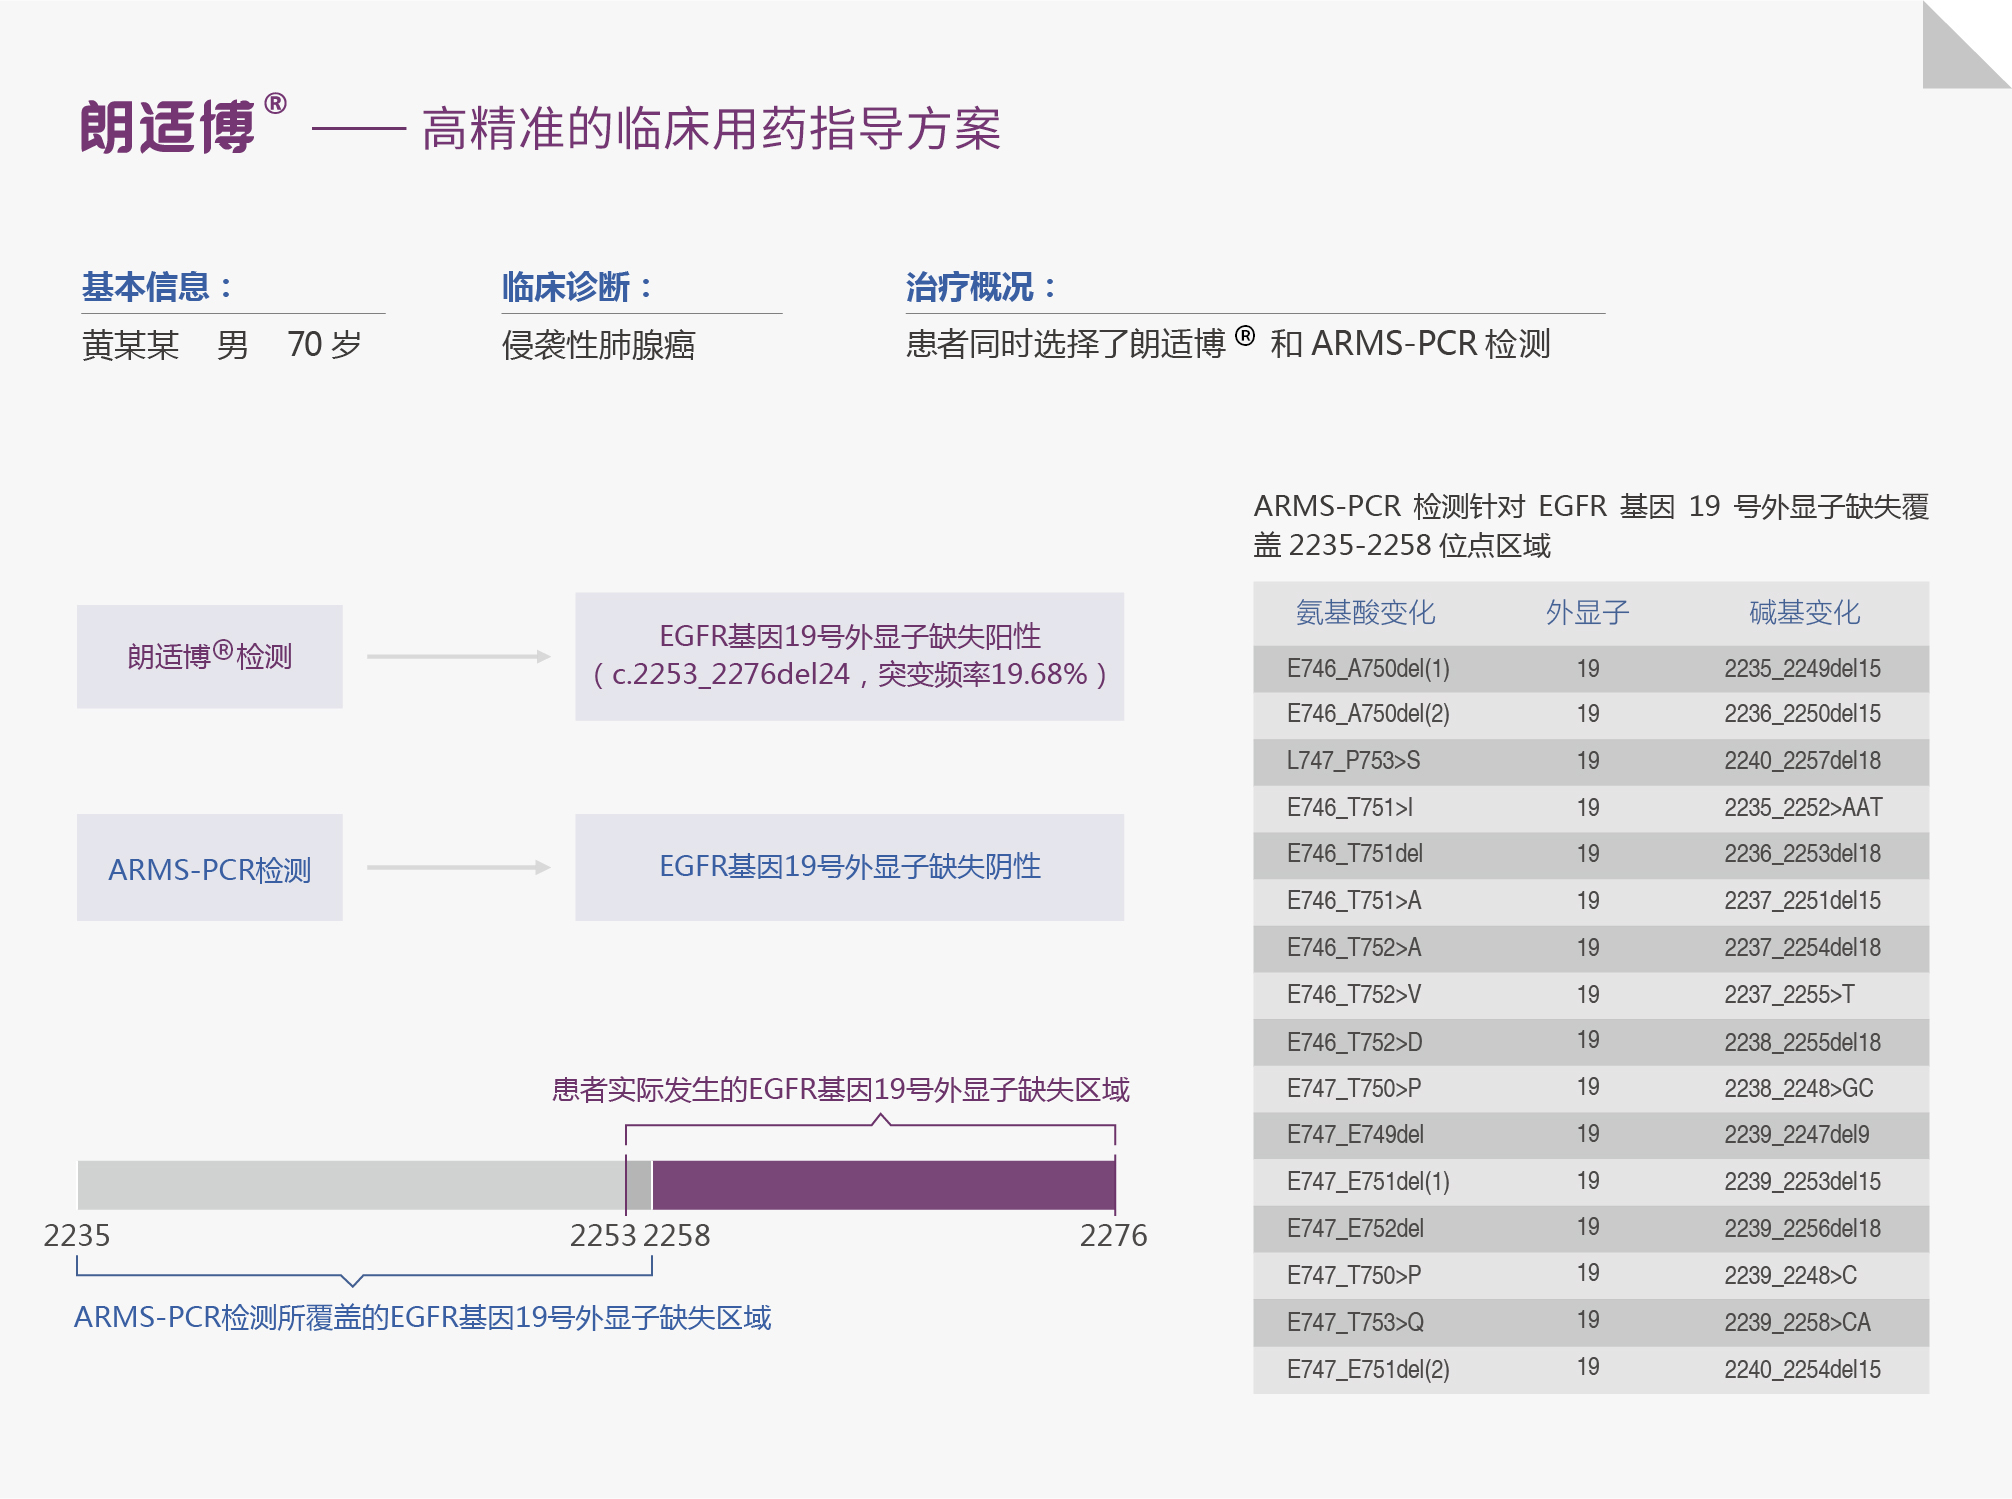The height and width of the screenshot is (1499, 2012).
Task: Select the 治疗概况 heading
Action: tap(981, 287)
